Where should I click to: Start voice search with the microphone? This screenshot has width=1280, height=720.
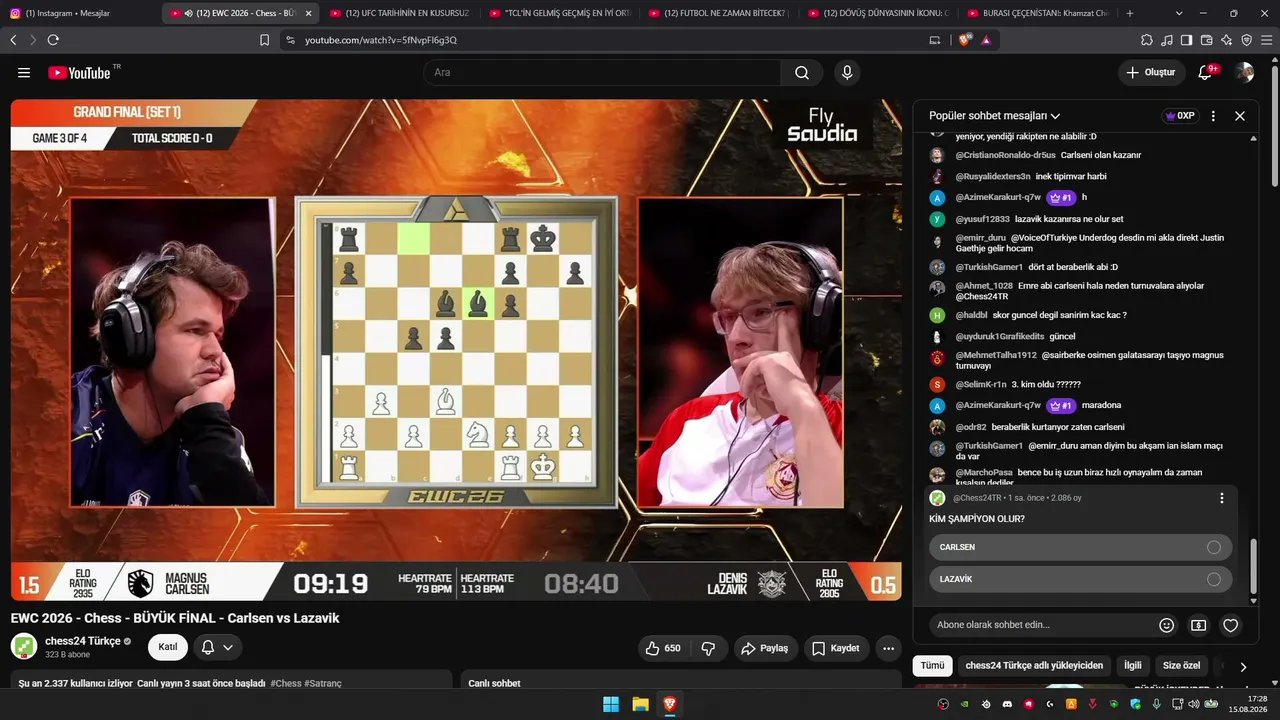[847, 72]
